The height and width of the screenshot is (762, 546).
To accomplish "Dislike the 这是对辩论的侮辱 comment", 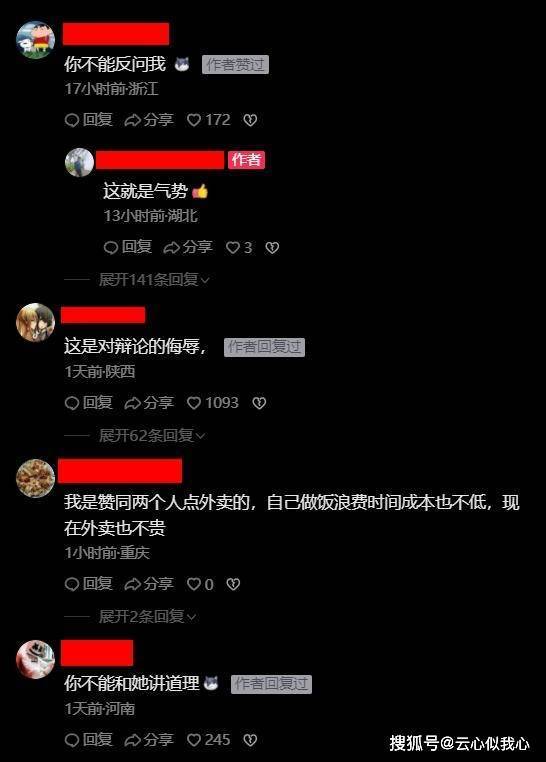I will point(259,403).
